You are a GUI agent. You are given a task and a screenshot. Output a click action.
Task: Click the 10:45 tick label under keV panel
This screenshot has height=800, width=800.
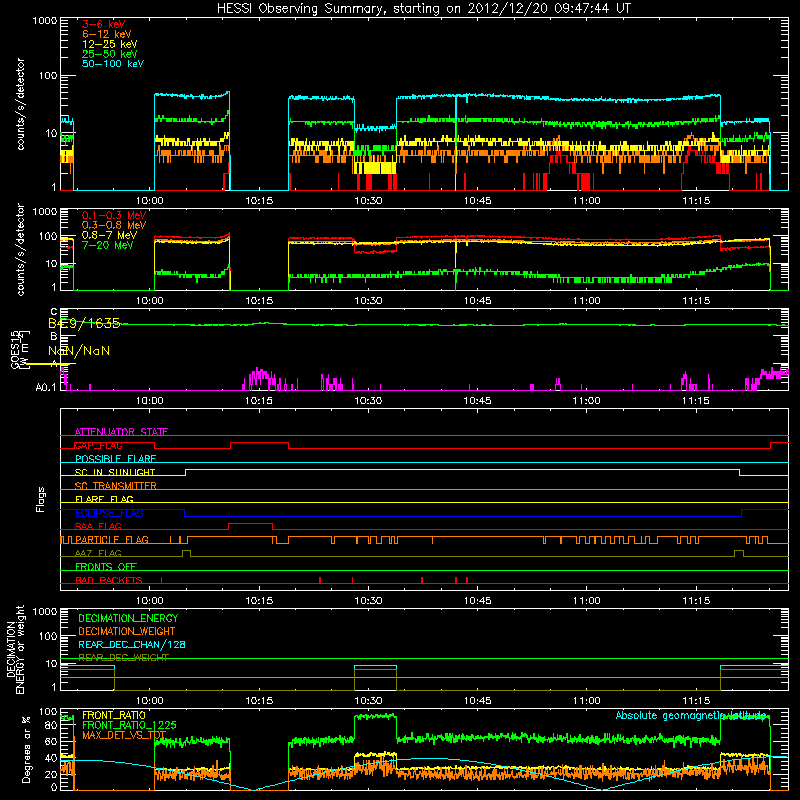coord(477,201)
